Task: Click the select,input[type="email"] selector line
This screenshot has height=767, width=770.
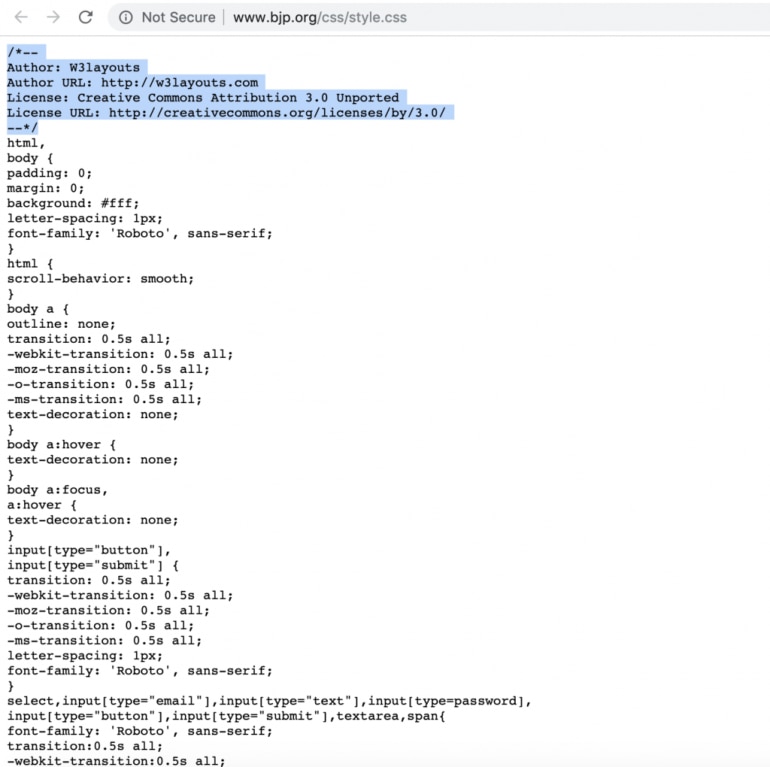Action: coord(268,701)
